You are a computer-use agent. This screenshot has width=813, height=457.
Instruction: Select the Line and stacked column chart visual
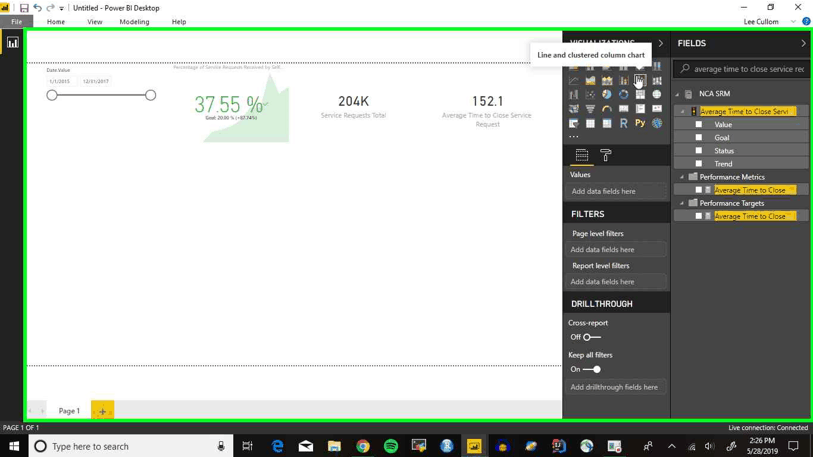tap(623, 80)
